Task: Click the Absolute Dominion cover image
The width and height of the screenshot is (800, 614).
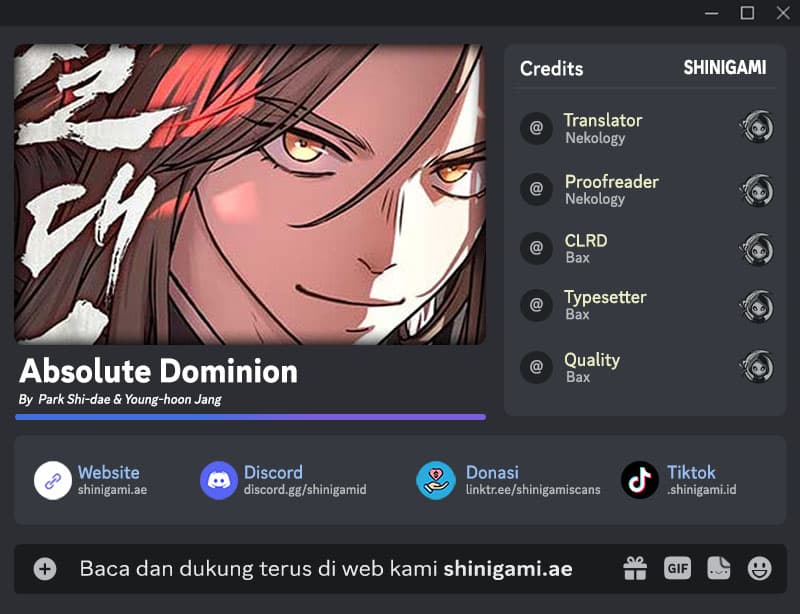Action: click(x=250, y=194)
